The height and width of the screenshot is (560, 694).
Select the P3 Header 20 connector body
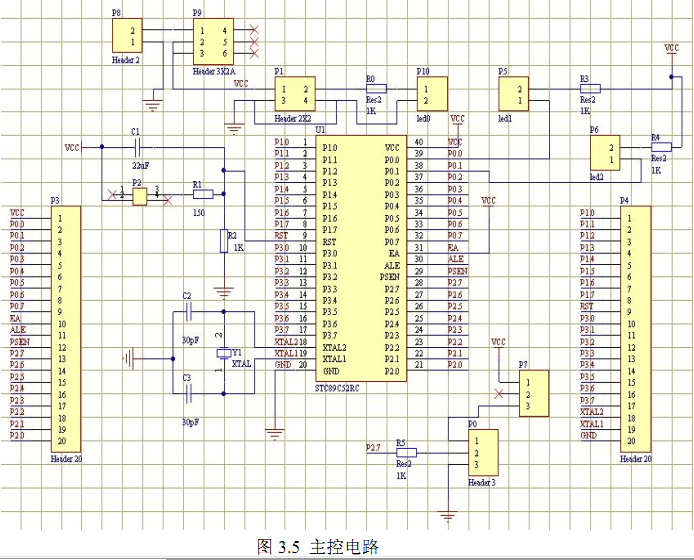pos(66,328)
